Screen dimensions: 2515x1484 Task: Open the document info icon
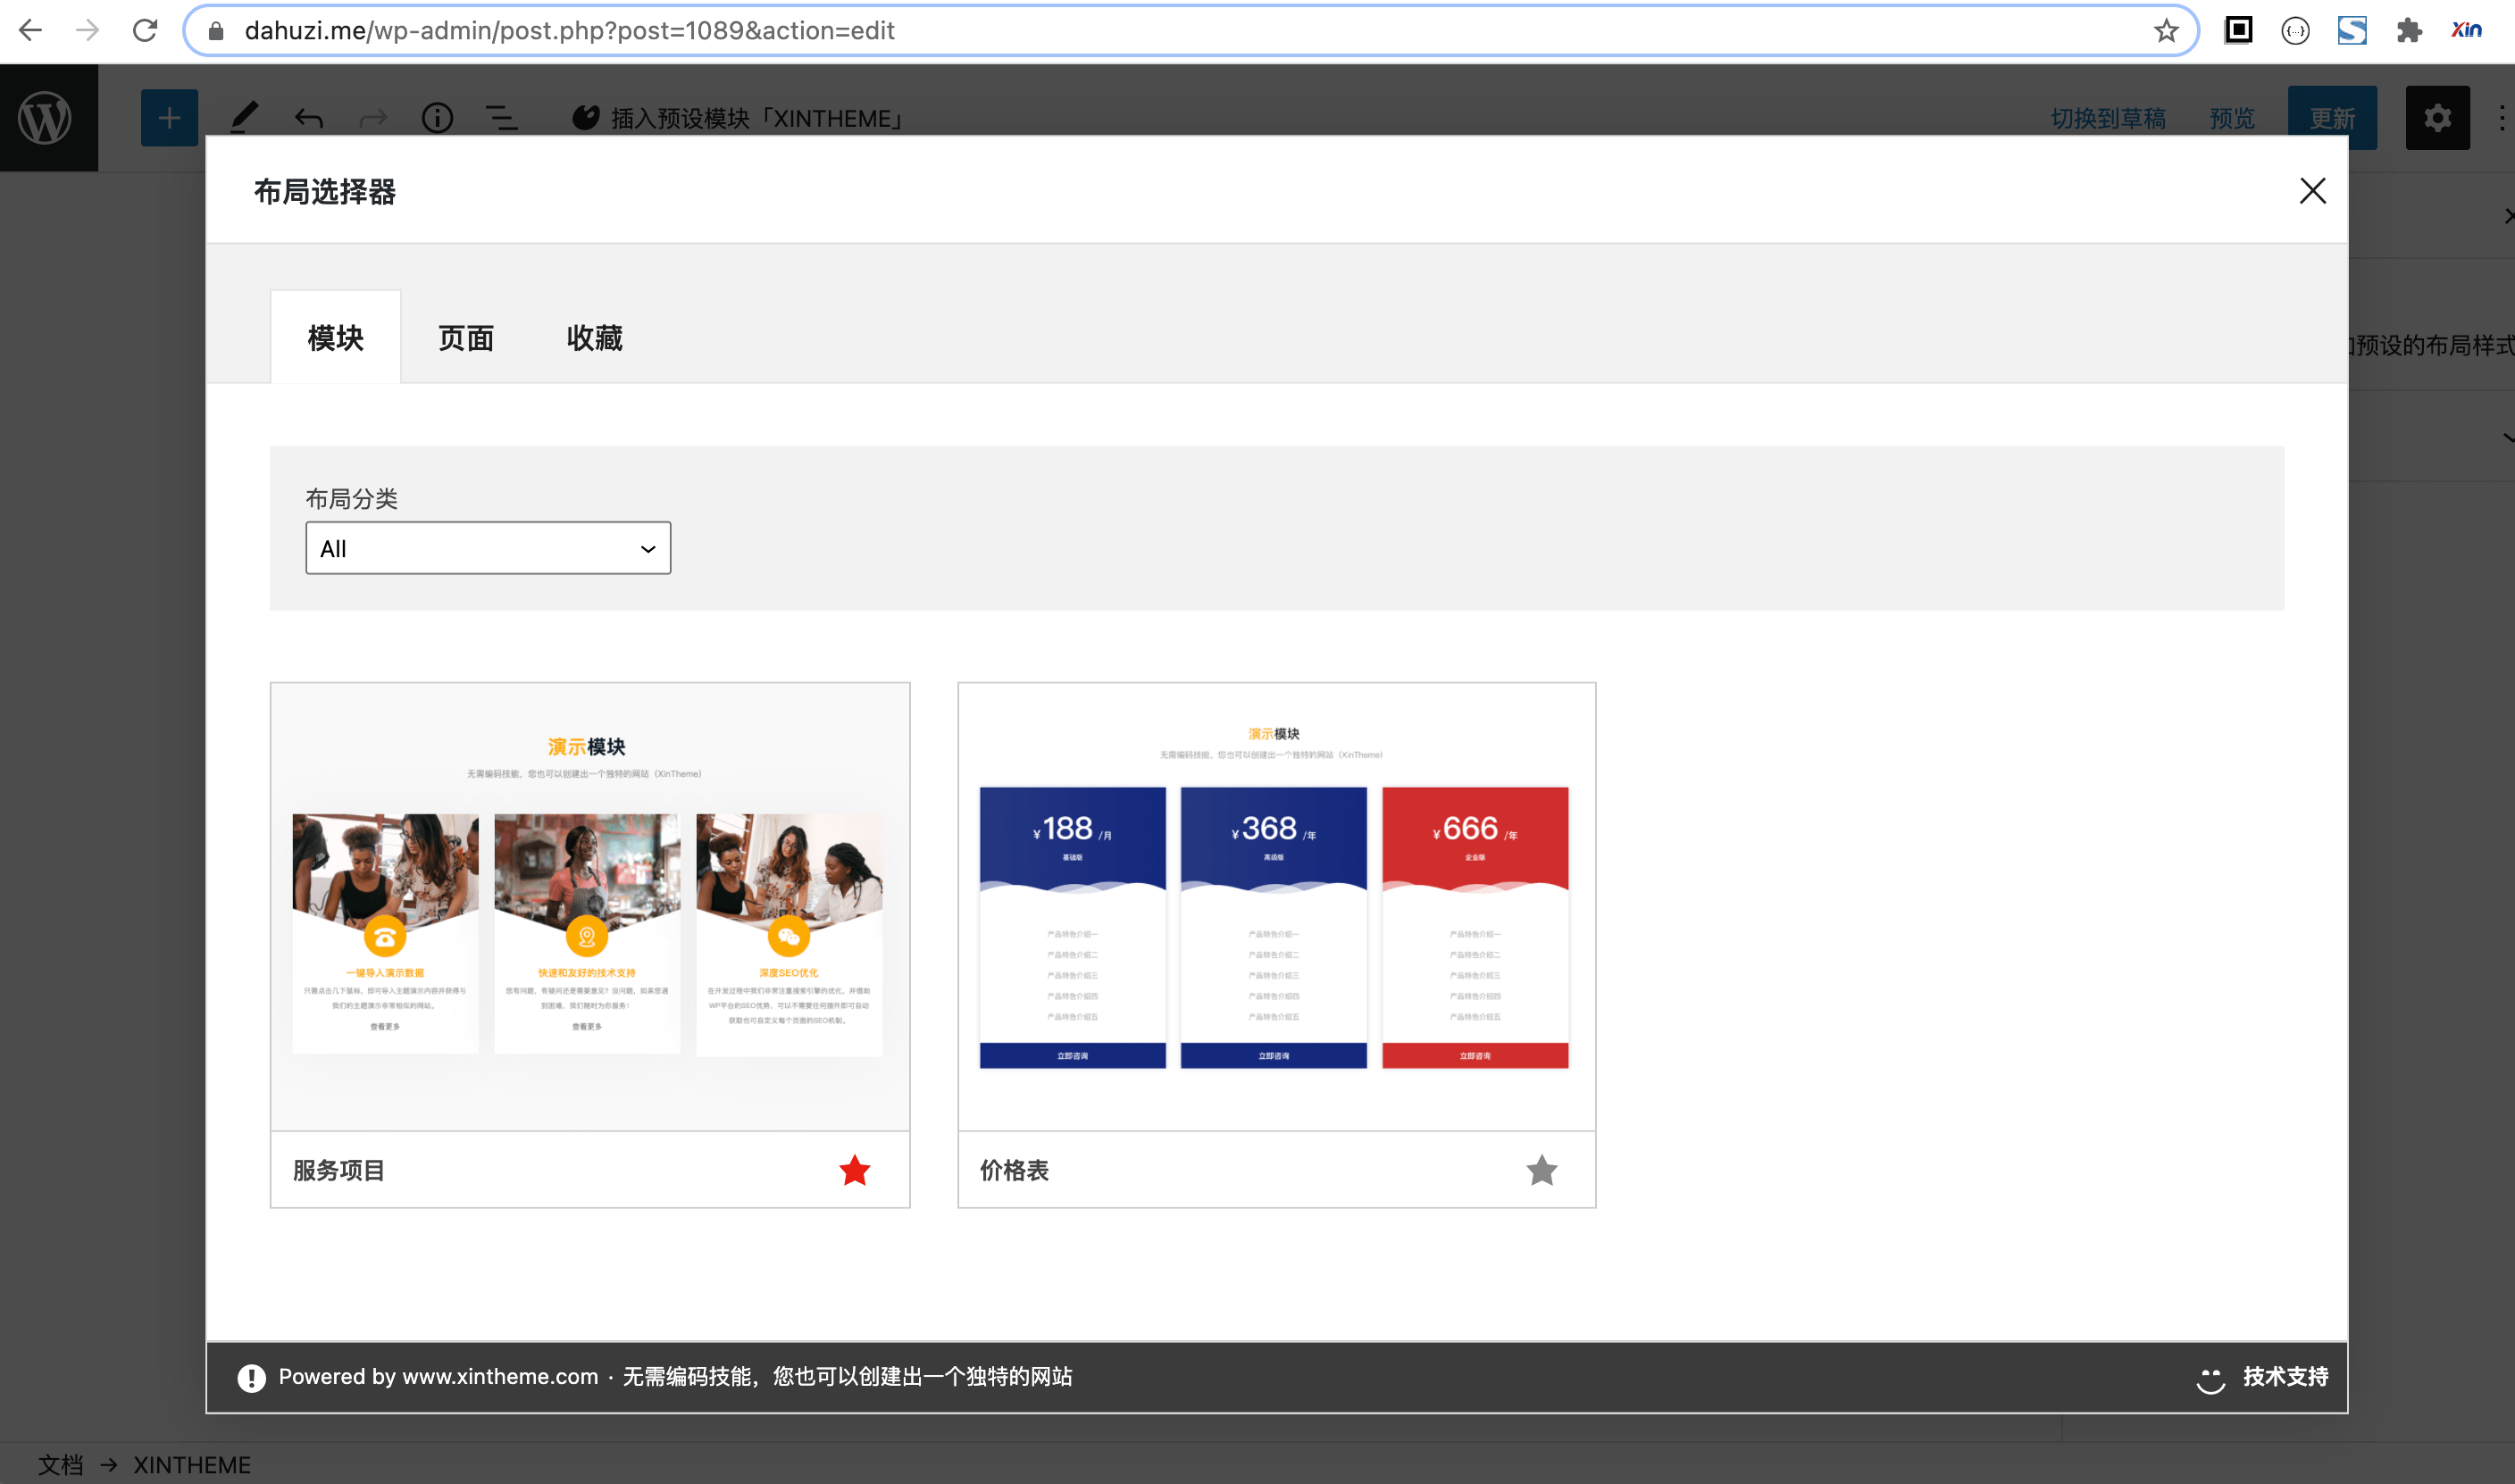click(x=437, y=118)
